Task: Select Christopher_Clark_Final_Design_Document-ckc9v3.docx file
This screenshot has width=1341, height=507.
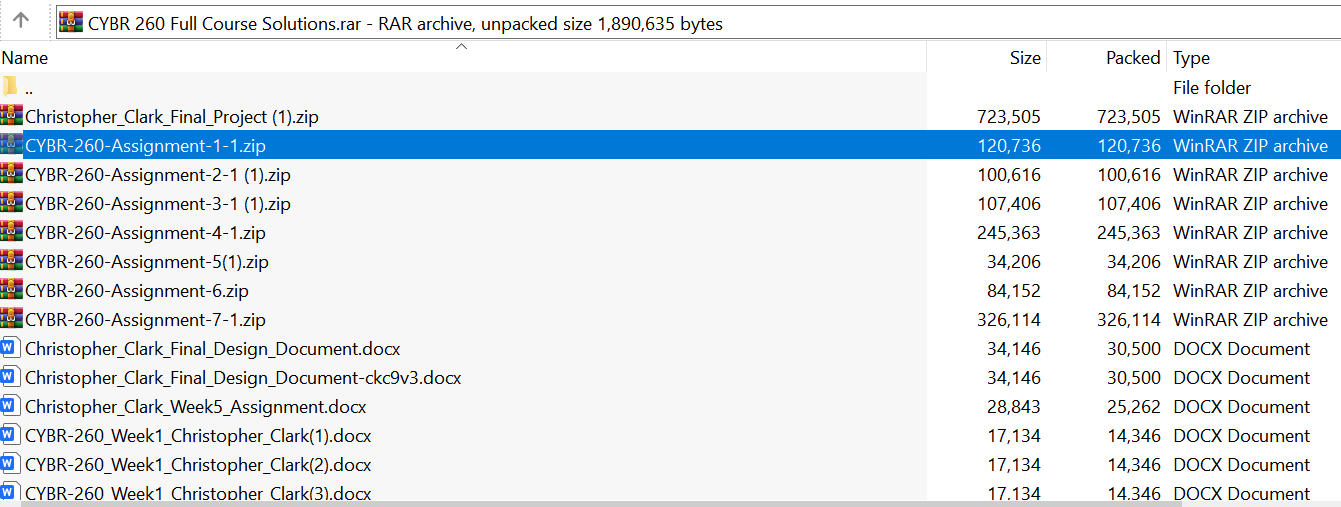Action: (x=243, y=378)
